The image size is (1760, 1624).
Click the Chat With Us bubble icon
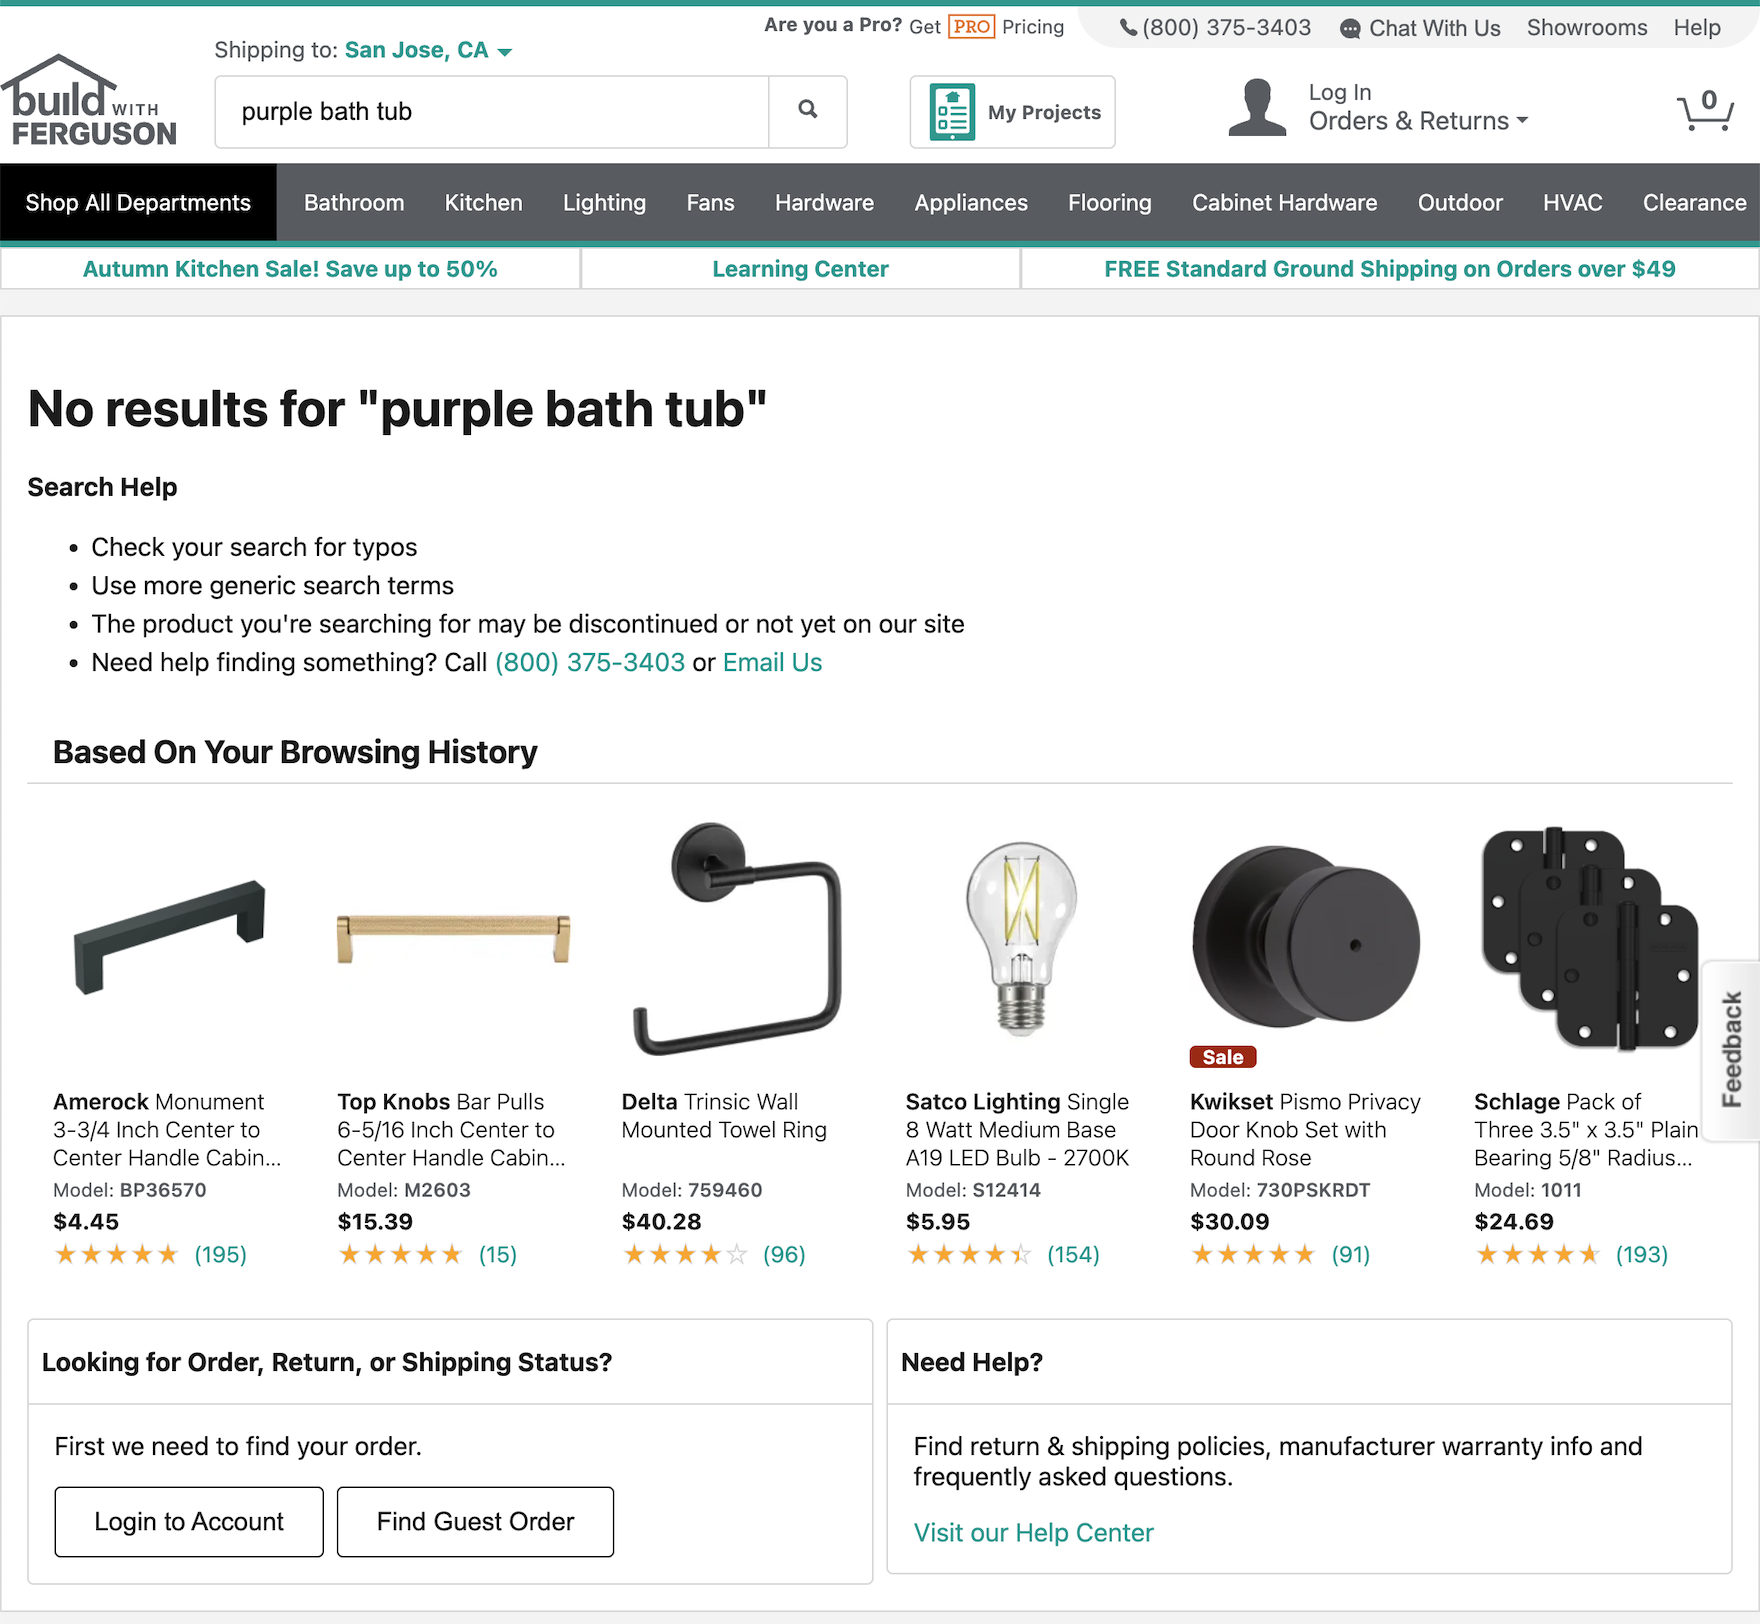1350,29
